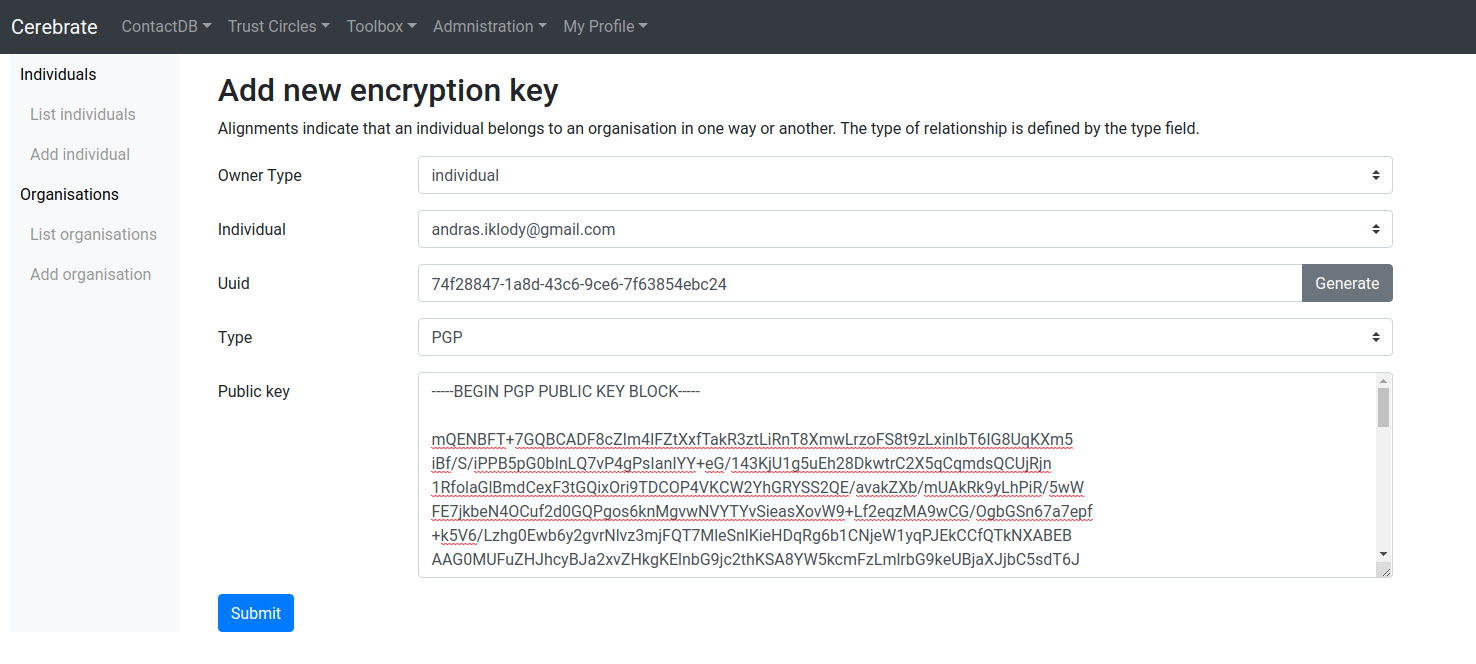Open List individuals page
The width and height of the screenshot is (1476, 664).
82,114
